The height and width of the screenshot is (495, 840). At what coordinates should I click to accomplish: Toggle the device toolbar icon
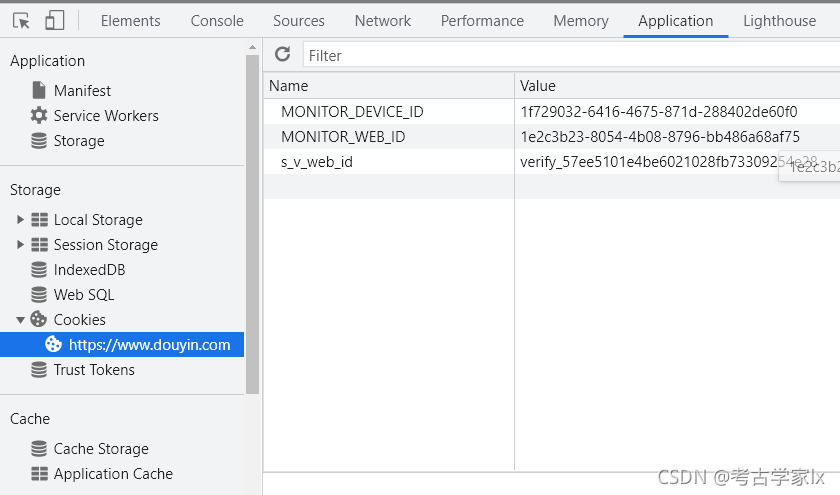[54, 21]
